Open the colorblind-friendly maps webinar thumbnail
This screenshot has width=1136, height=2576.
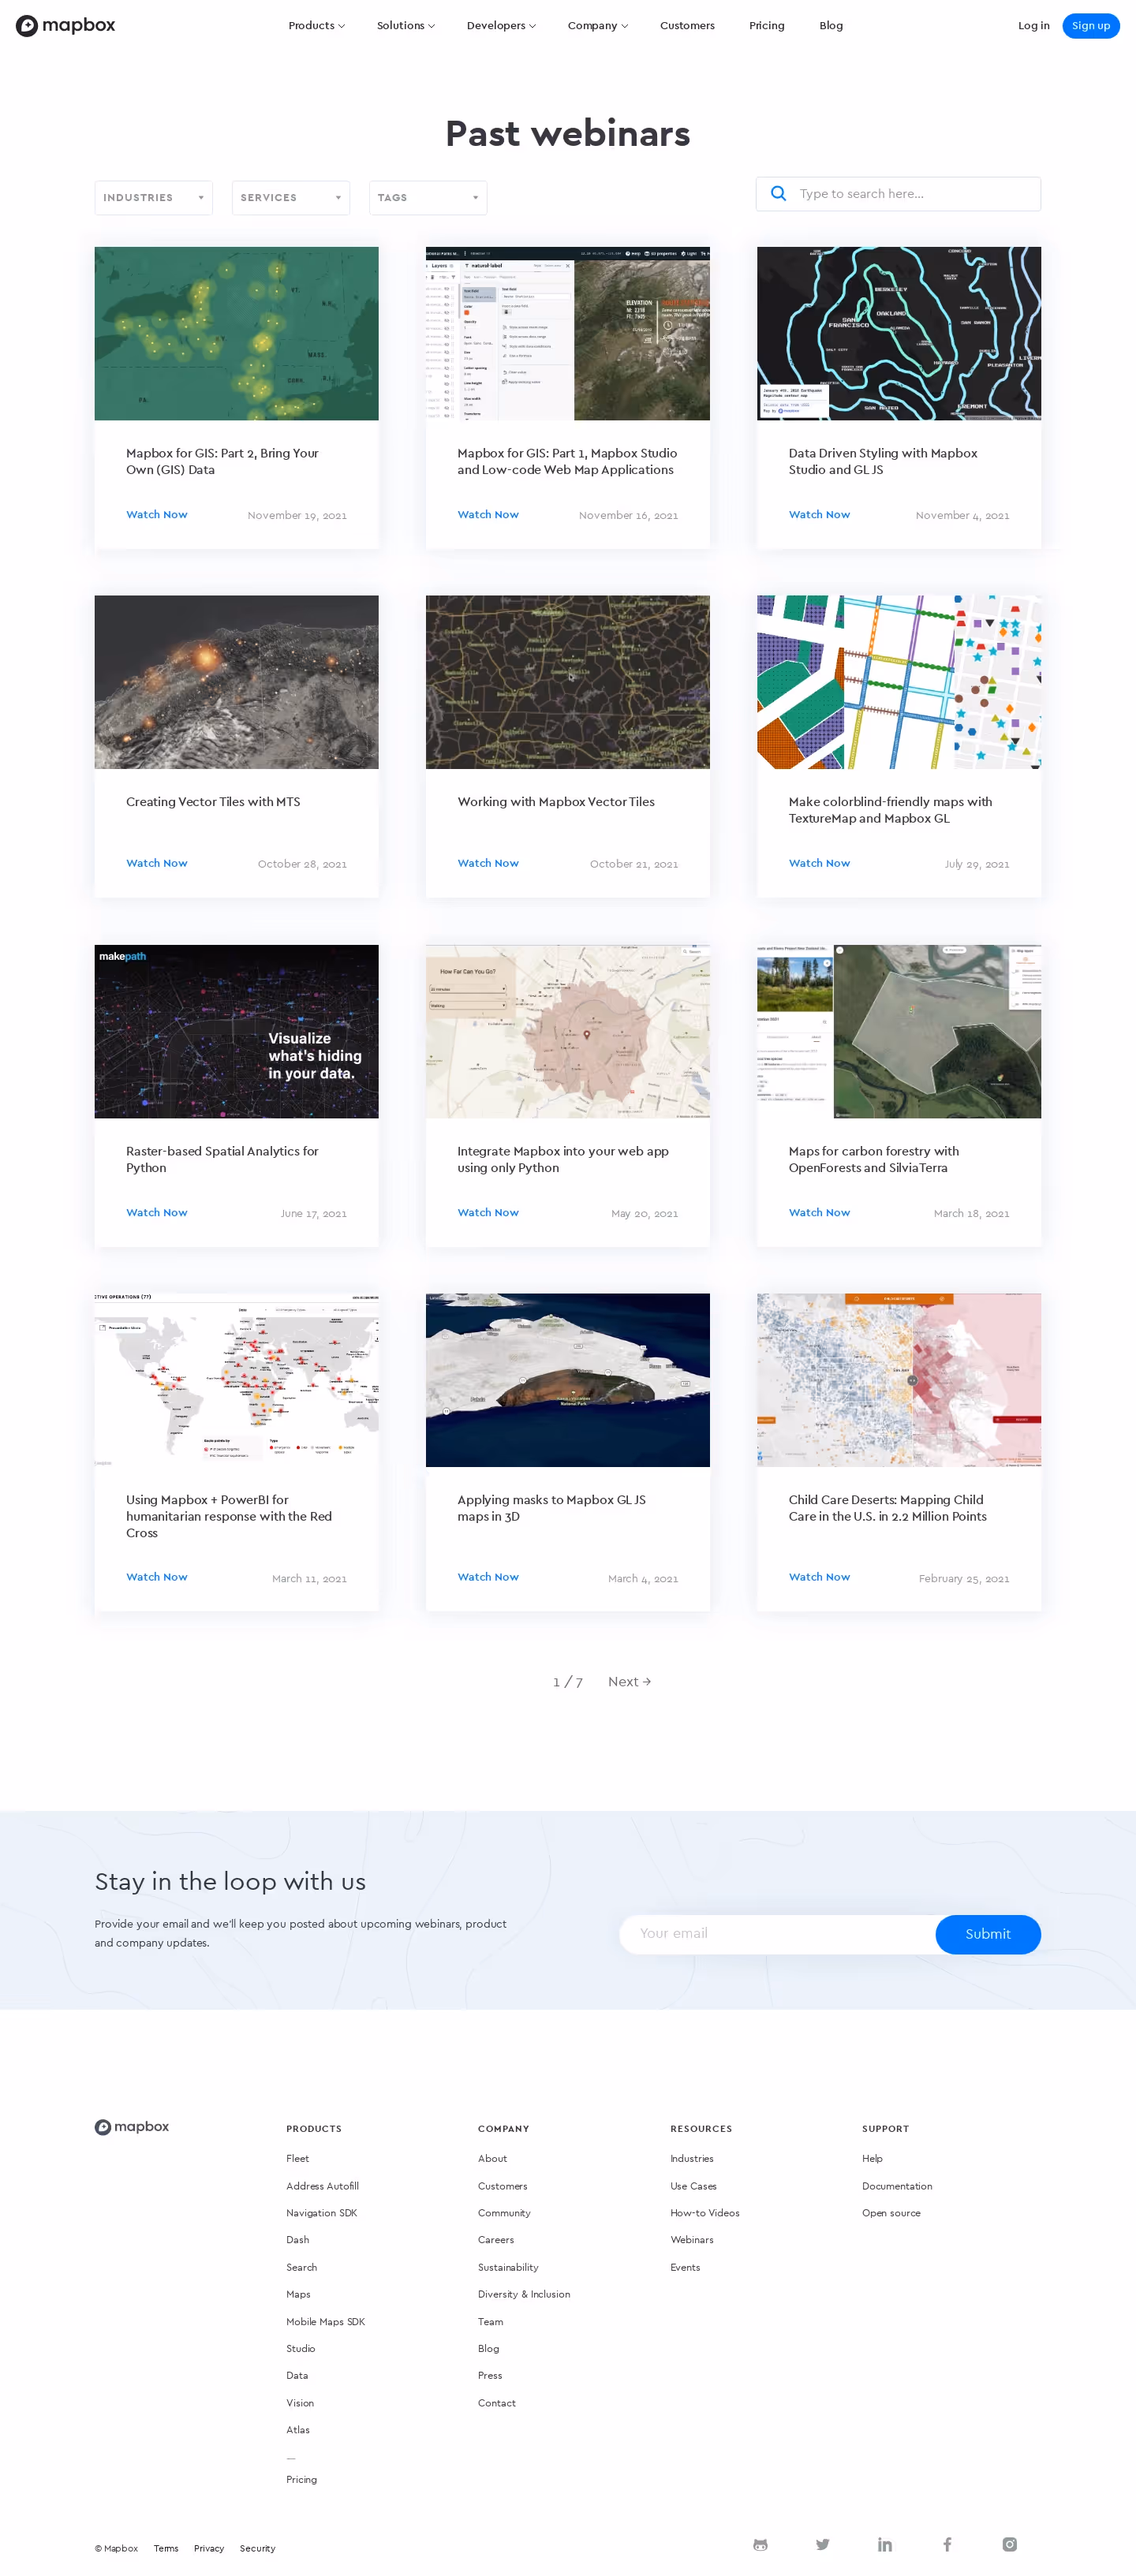898,682
